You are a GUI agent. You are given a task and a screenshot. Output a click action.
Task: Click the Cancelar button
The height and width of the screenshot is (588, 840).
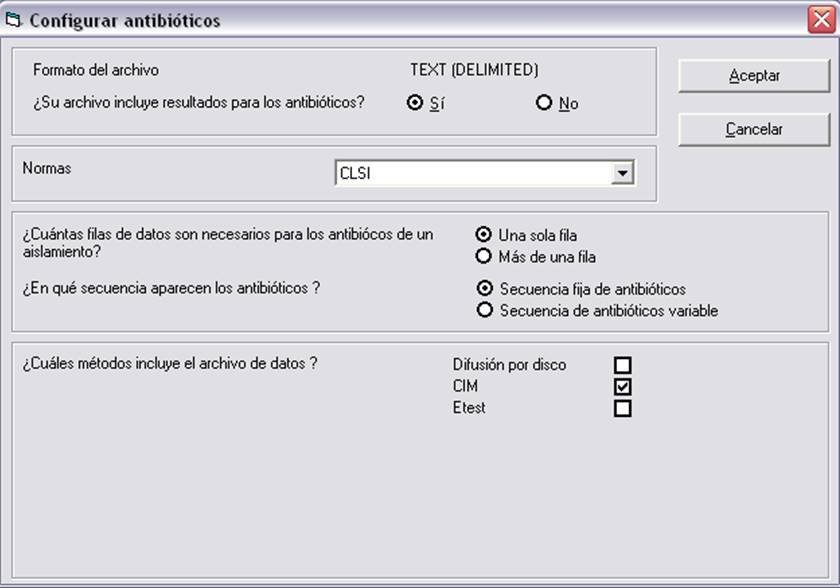pyautogui.click(x=754, y=129)
